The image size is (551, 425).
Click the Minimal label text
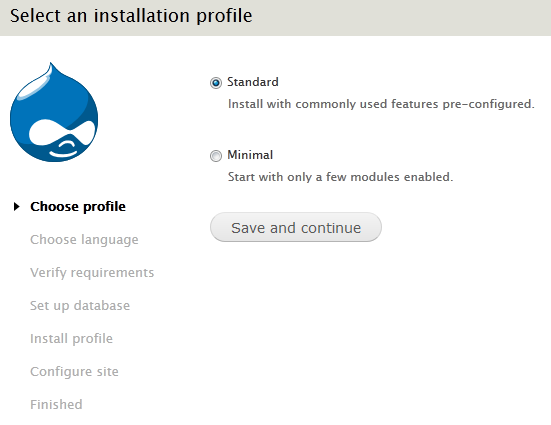pyautogui.click(x=250, y=155)
